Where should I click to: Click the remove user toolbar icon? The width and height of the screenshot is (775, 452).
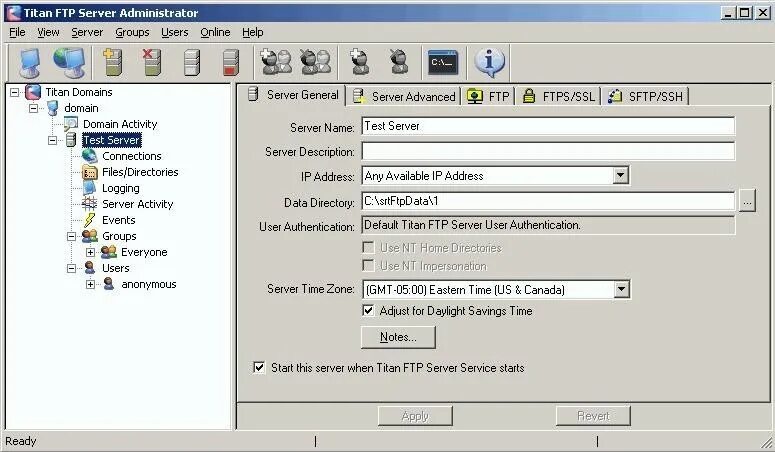point(398,62)
